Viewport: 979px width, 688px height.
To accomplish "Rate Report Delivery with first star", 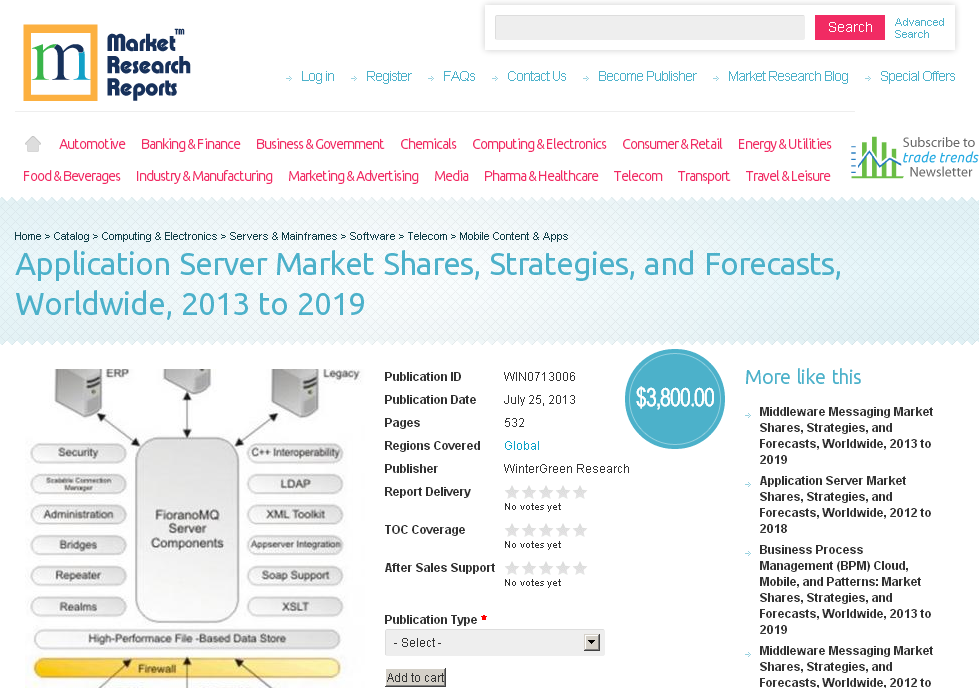I will [x=512, y=492].
